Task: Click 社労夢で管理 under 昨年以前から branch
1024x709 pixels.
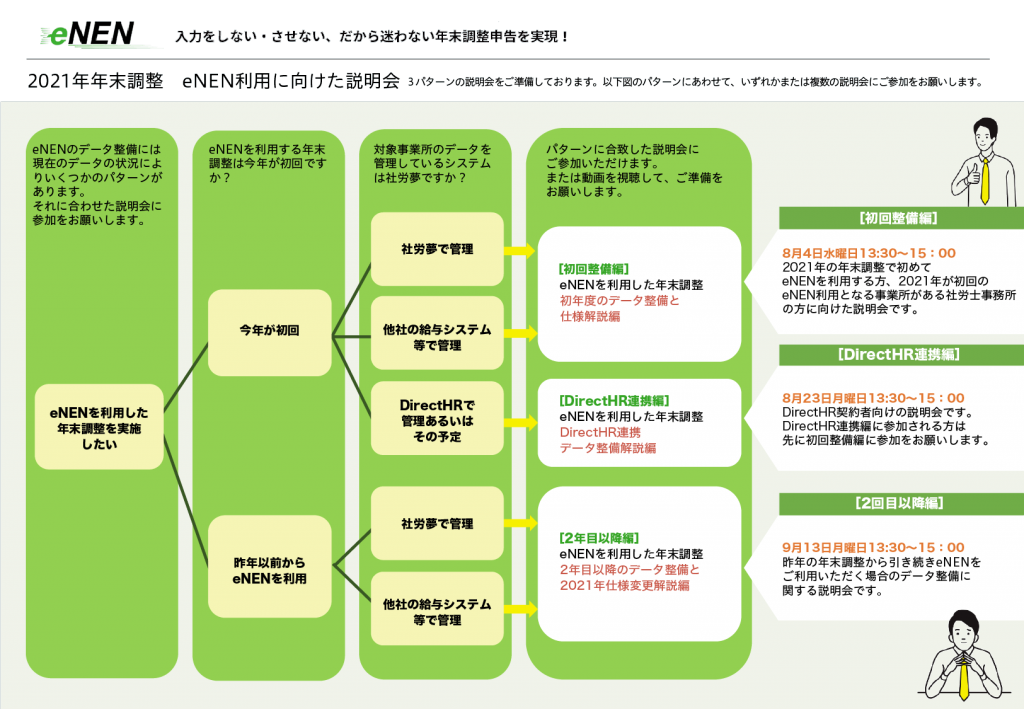Action: (x=437, y=523)
